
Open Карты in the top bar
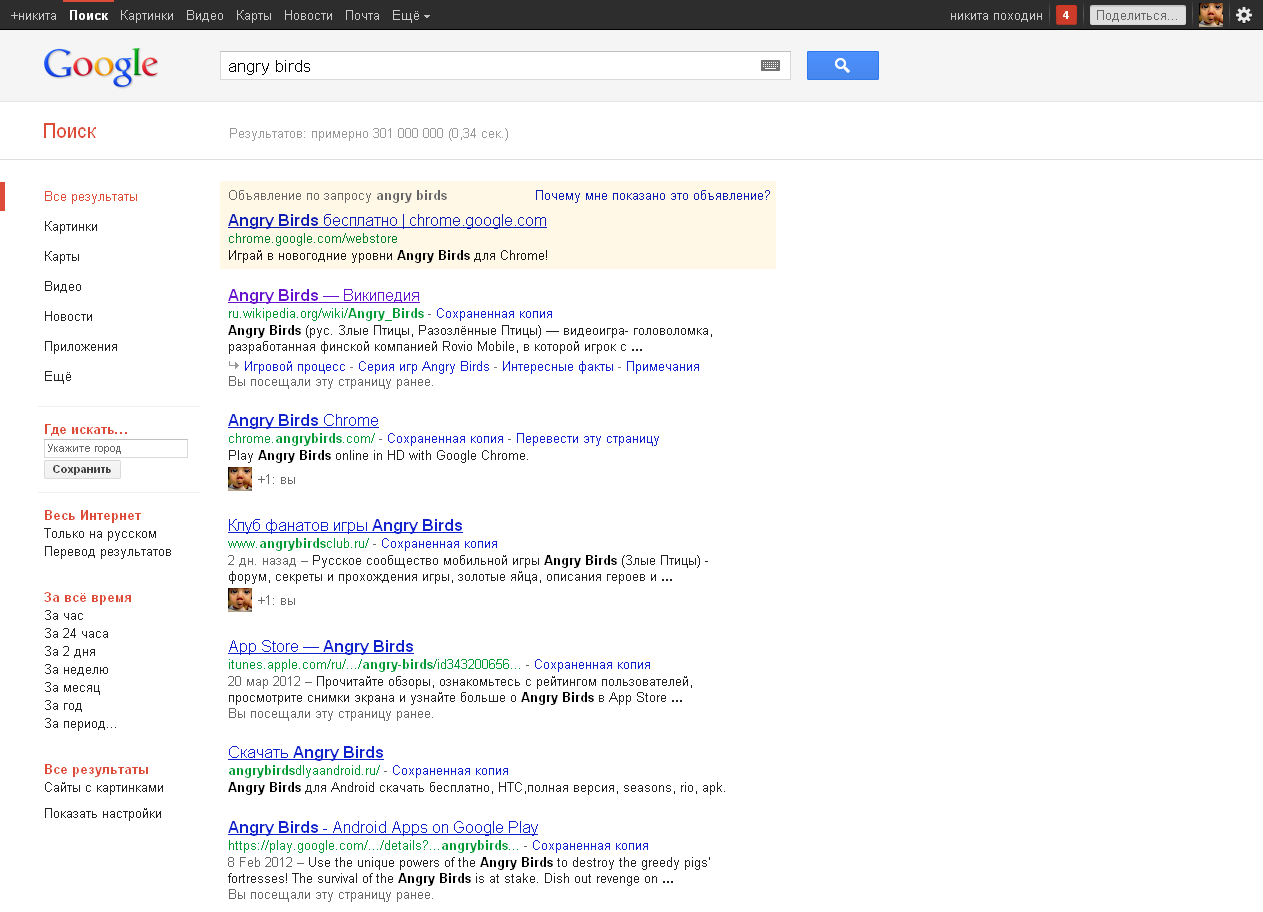pos(254,16)
